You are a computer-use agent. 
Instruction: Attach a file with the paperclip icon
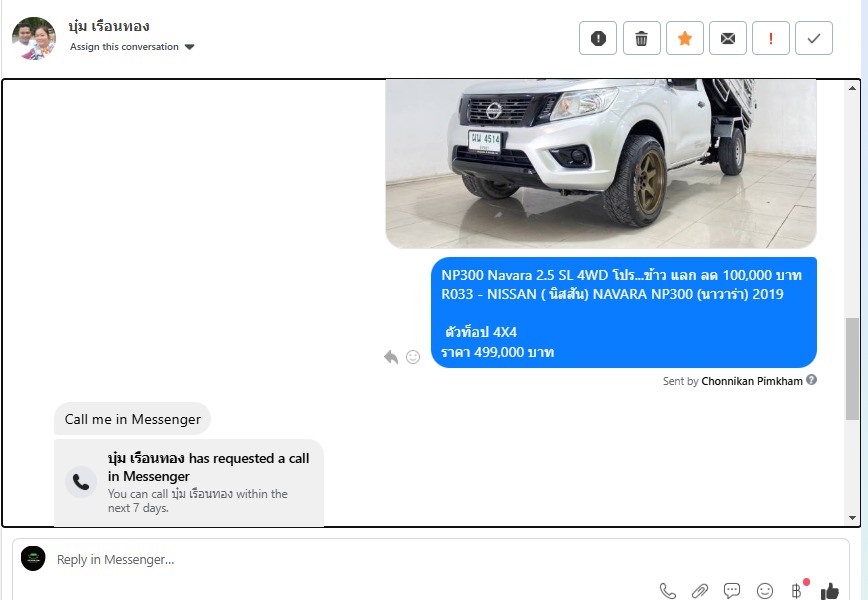point(700,591)
